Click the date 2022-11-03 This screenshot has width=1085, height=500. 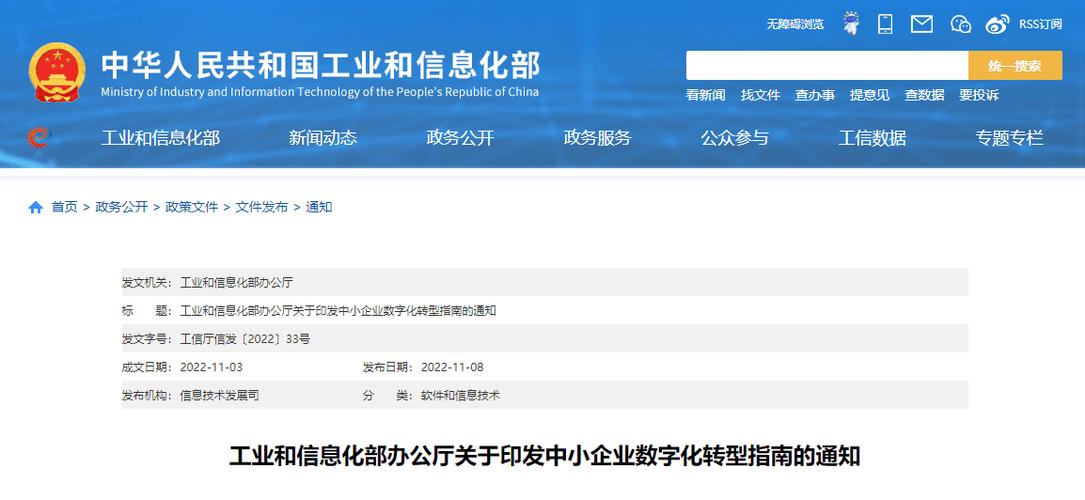[211, 367]
